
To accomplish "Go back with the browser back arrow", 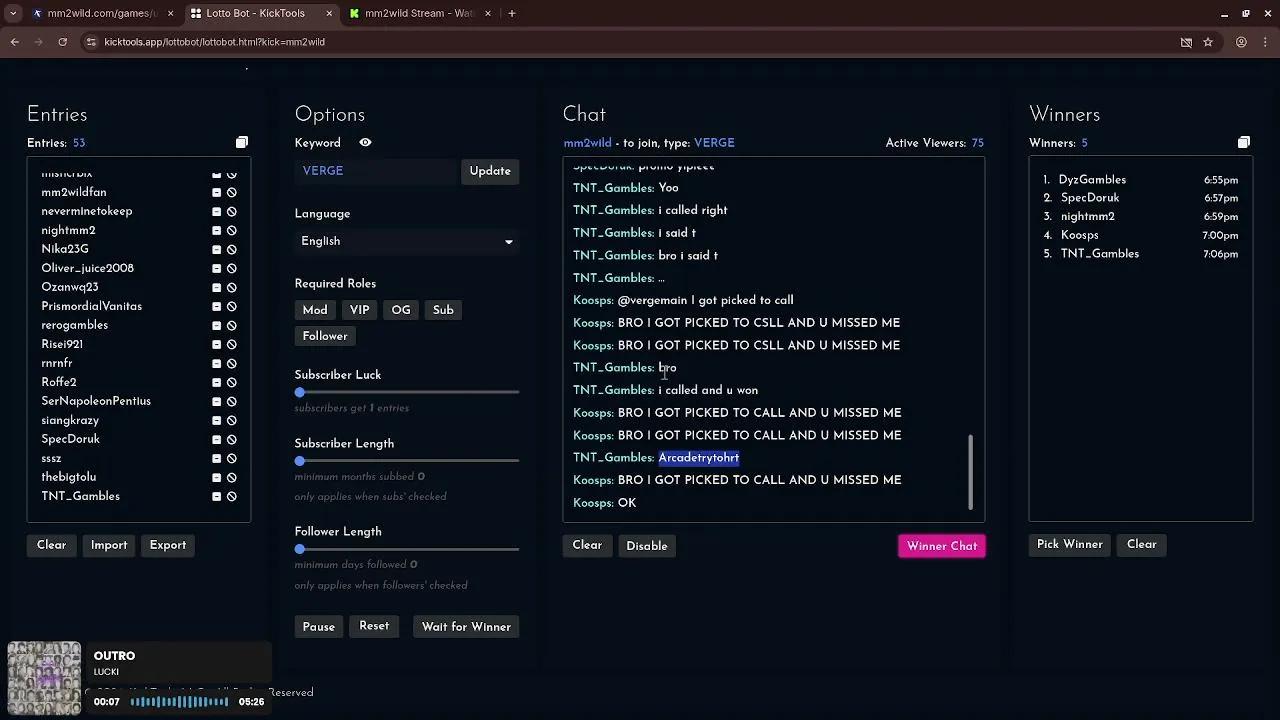I will click(x=15, y=42).
